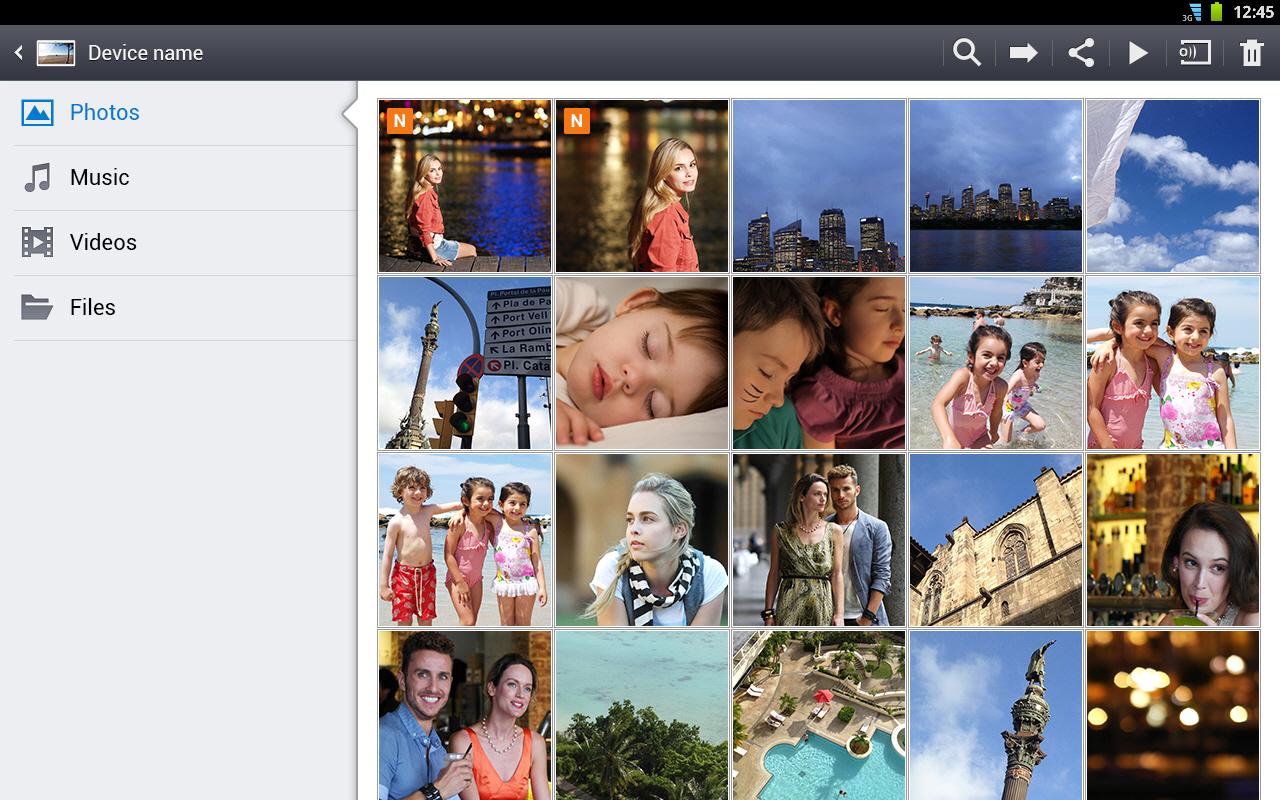Open the device thumbnail beside Device name
This screenshot has width=1280, height=800.
click(57, 52)
